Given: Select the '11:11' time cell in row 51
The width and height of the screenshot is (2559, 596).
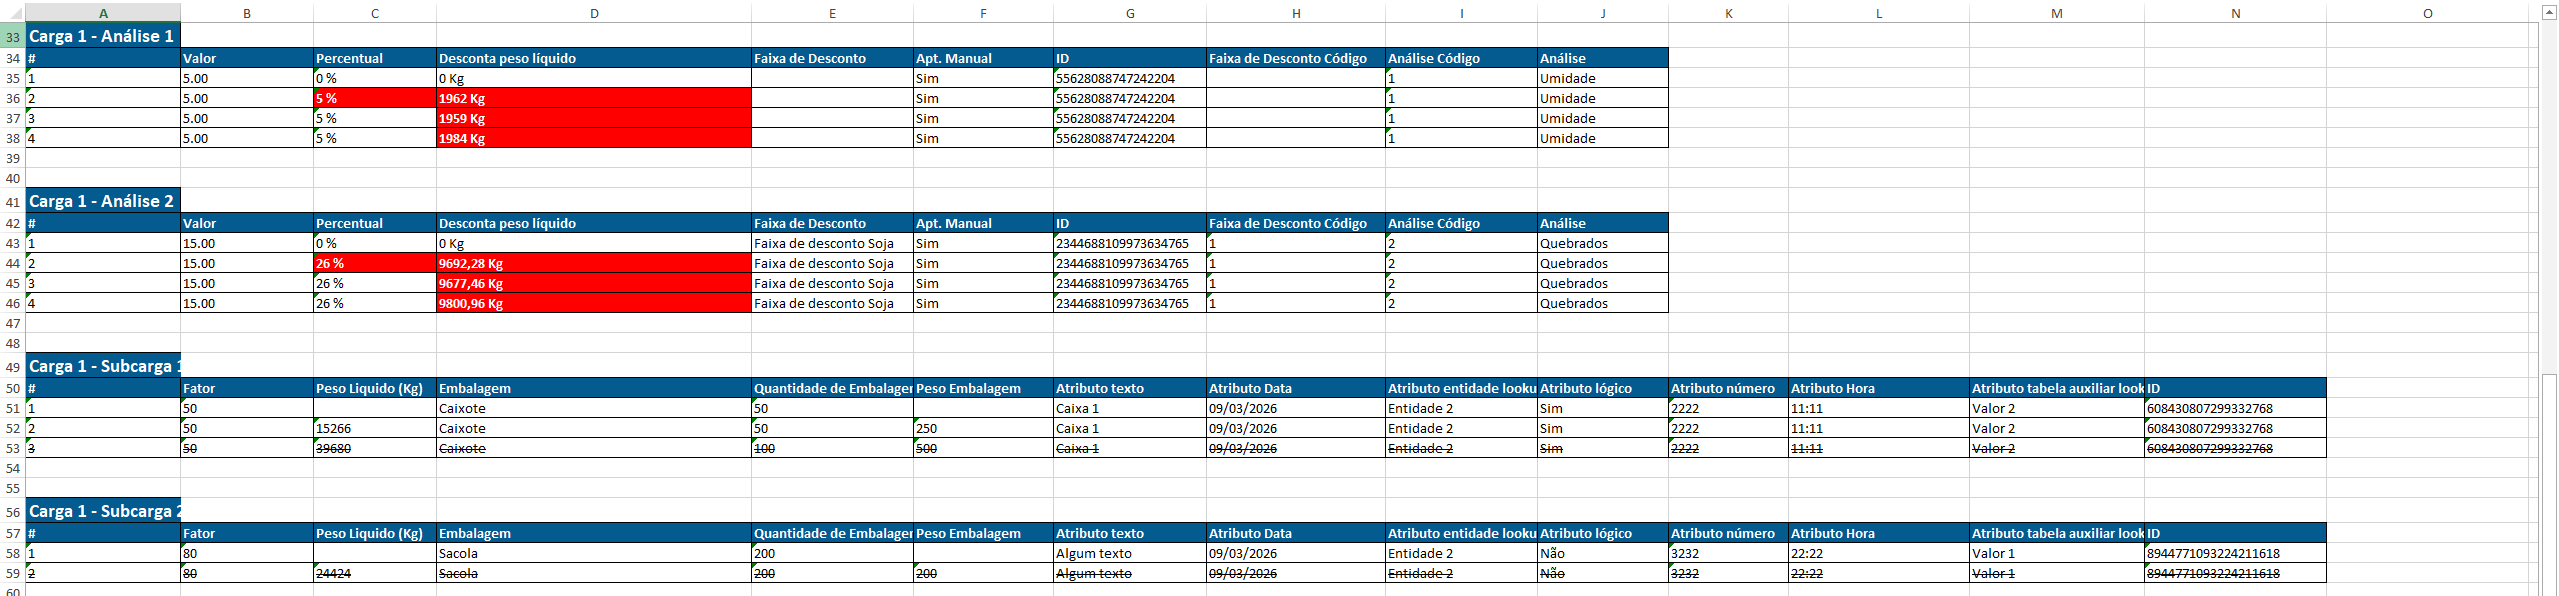Looking at the screenshot, I should 1879,408.
